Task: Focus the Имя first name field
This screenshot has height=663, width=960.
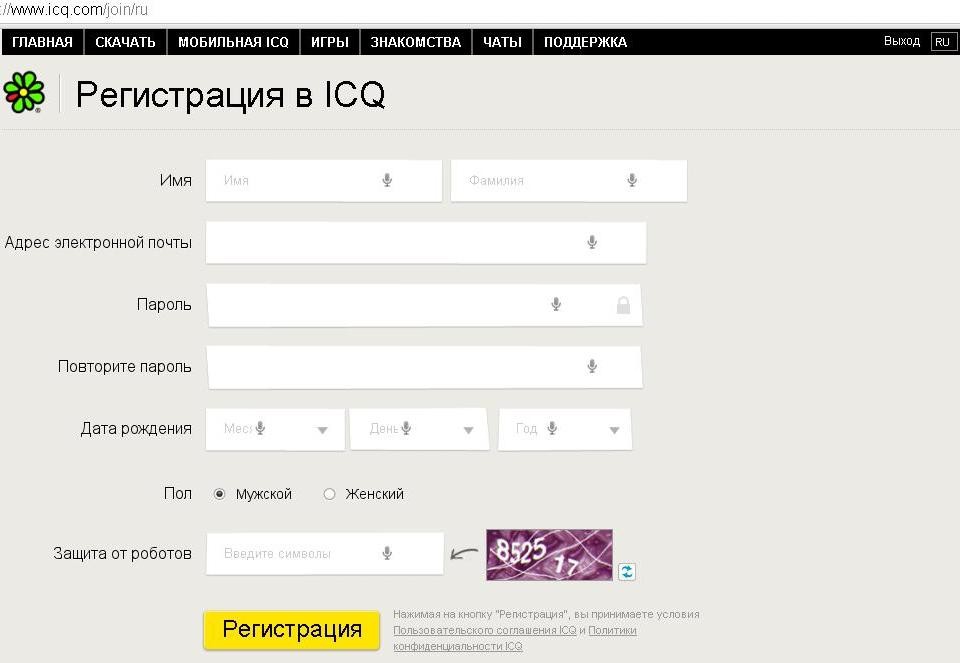Action: pyautogui.click(x=324, y=181)
